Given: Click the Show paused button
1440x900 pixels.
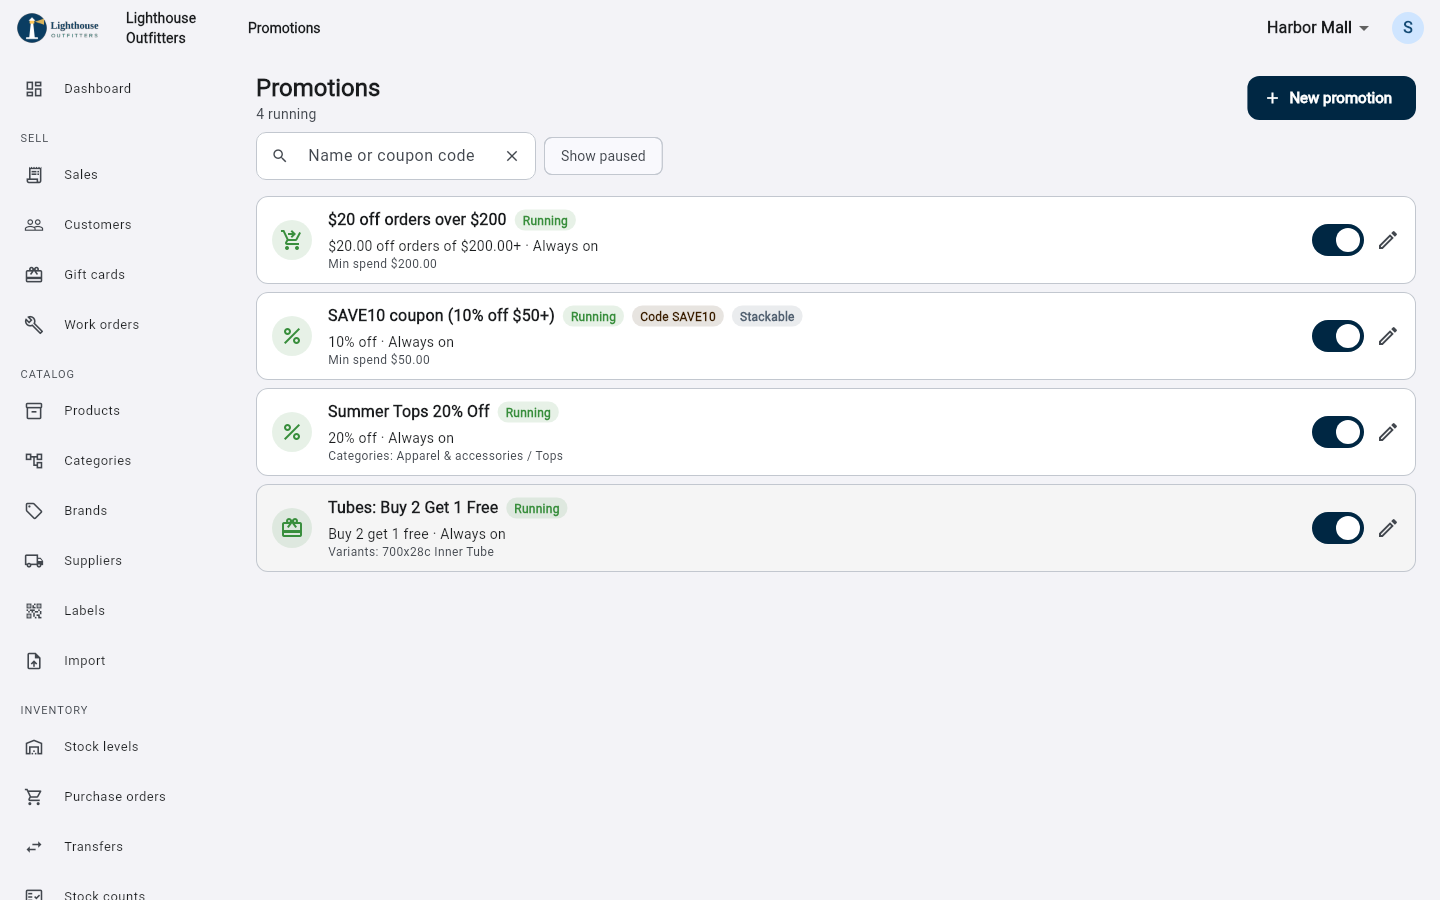Looking at the screenshot, I should 603,156.
